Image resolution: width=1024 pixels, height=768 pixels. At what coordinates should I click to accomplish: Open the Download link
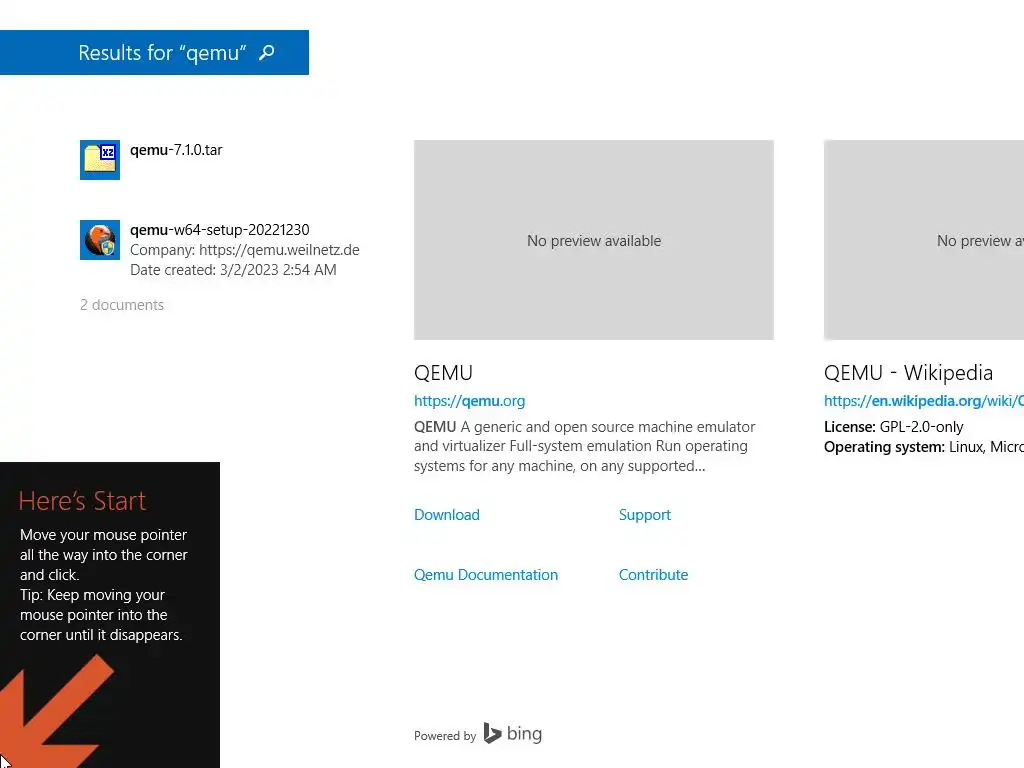click(447, 515)
